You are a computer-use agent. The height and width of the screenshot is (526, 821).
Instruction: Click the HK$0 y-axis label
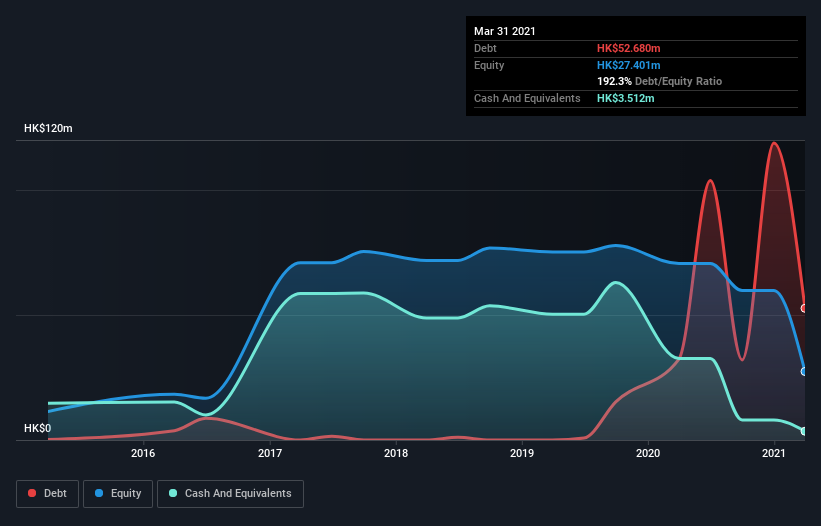[38, 429]
